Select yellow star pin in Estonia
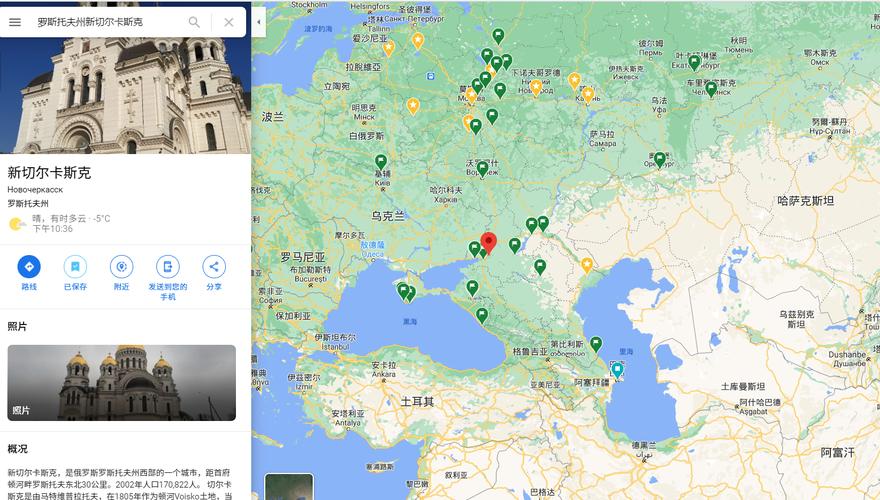Viewport: 880px width, 500px height. coord(388,48)
